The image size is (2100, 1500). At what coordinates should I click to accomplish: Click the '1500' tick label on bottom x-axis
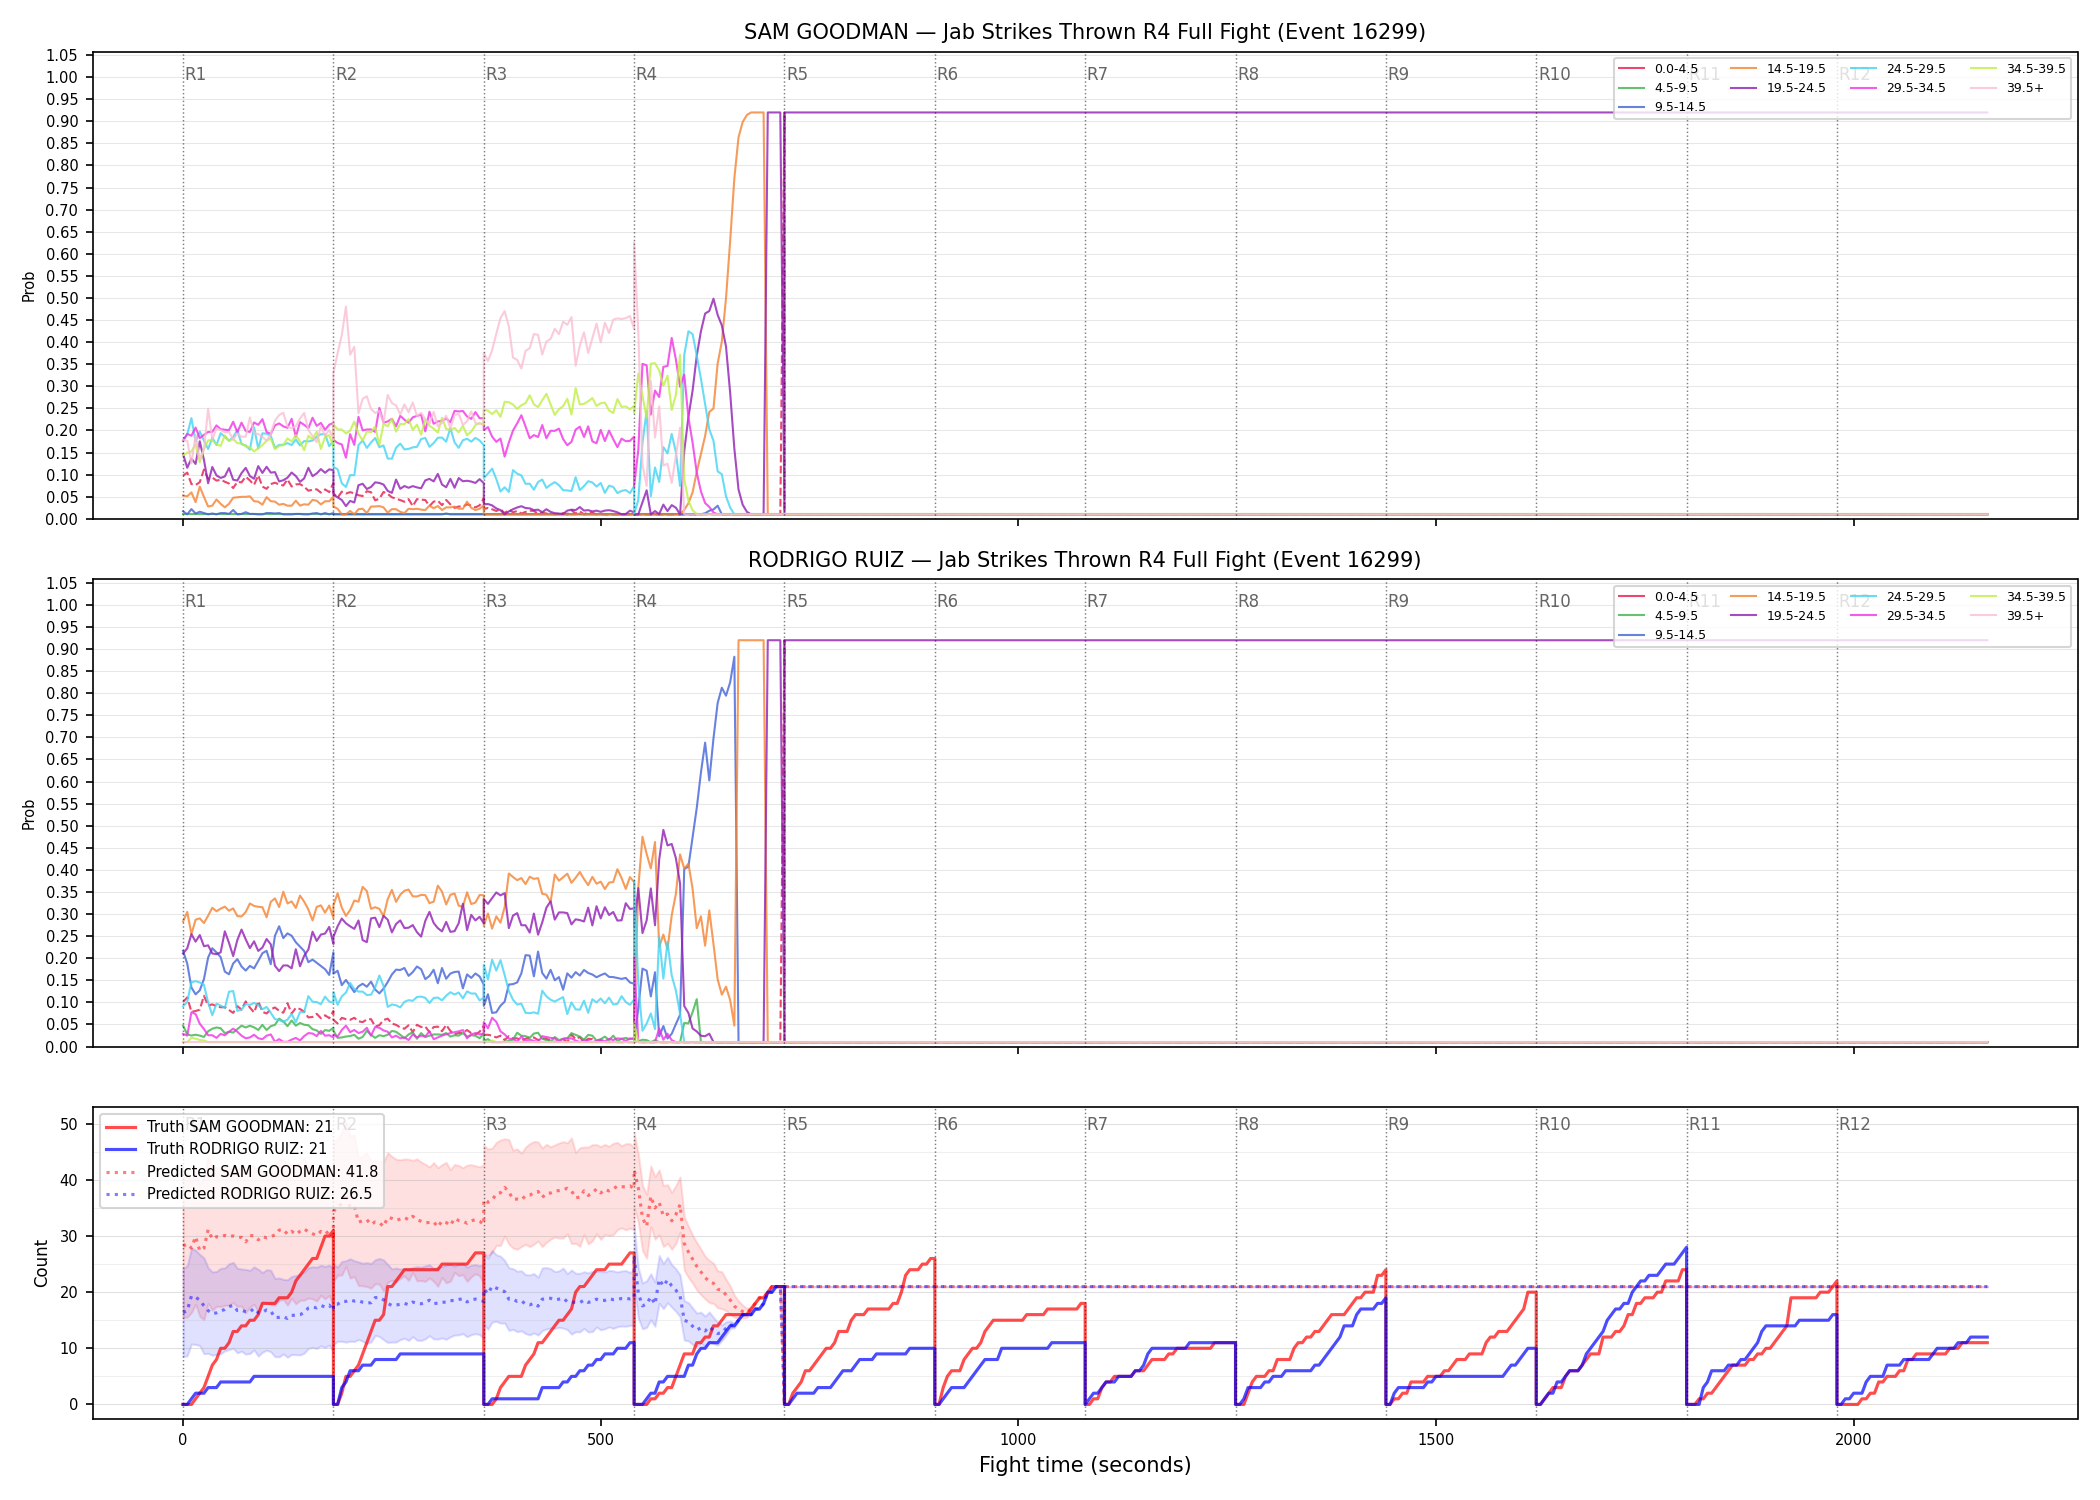tap(1436, 1440)
